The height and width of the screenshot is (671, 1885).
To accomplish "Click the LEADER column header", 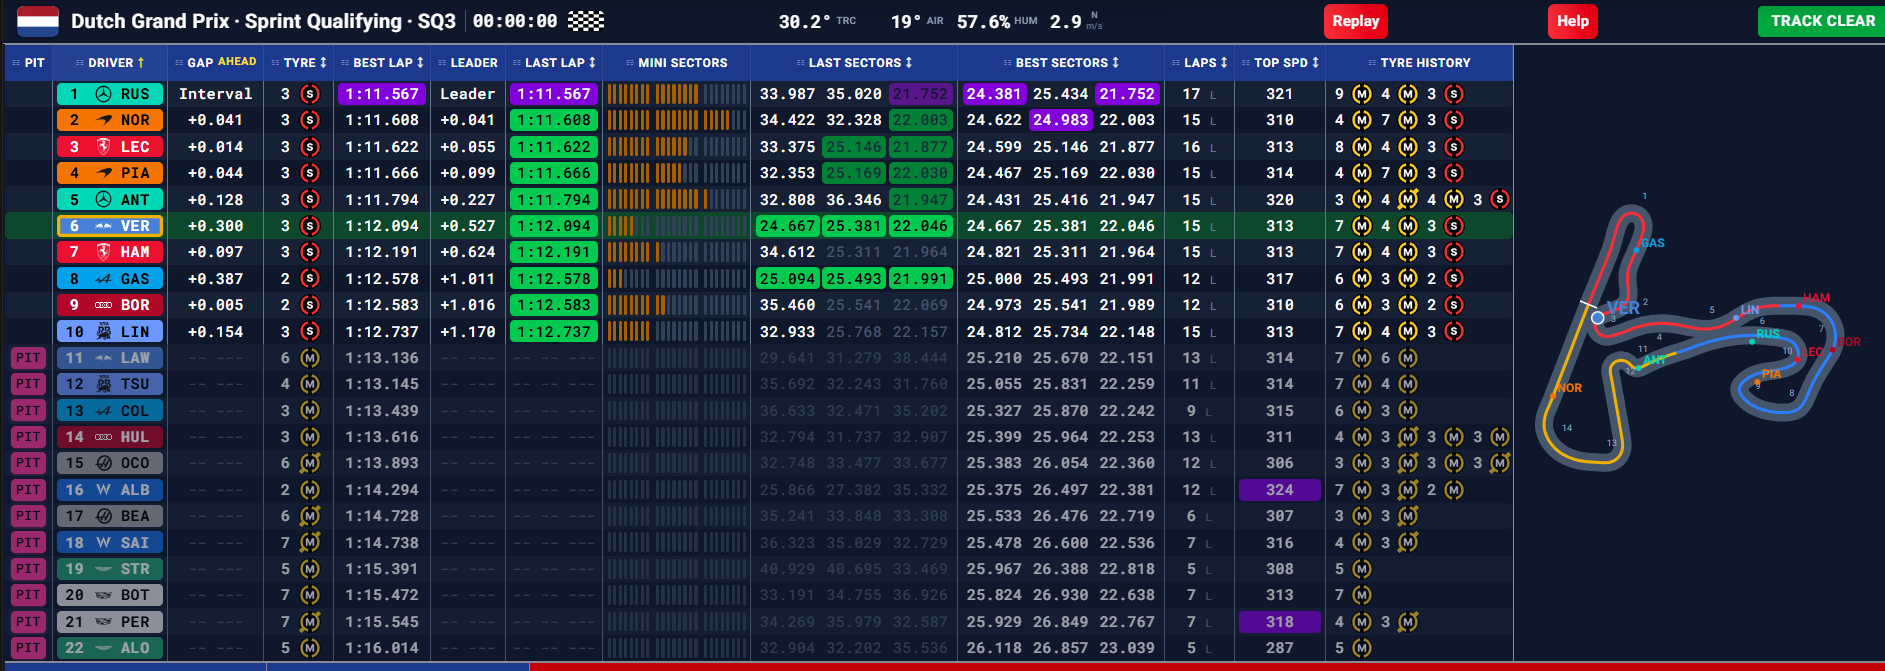I will pos(468,62).
